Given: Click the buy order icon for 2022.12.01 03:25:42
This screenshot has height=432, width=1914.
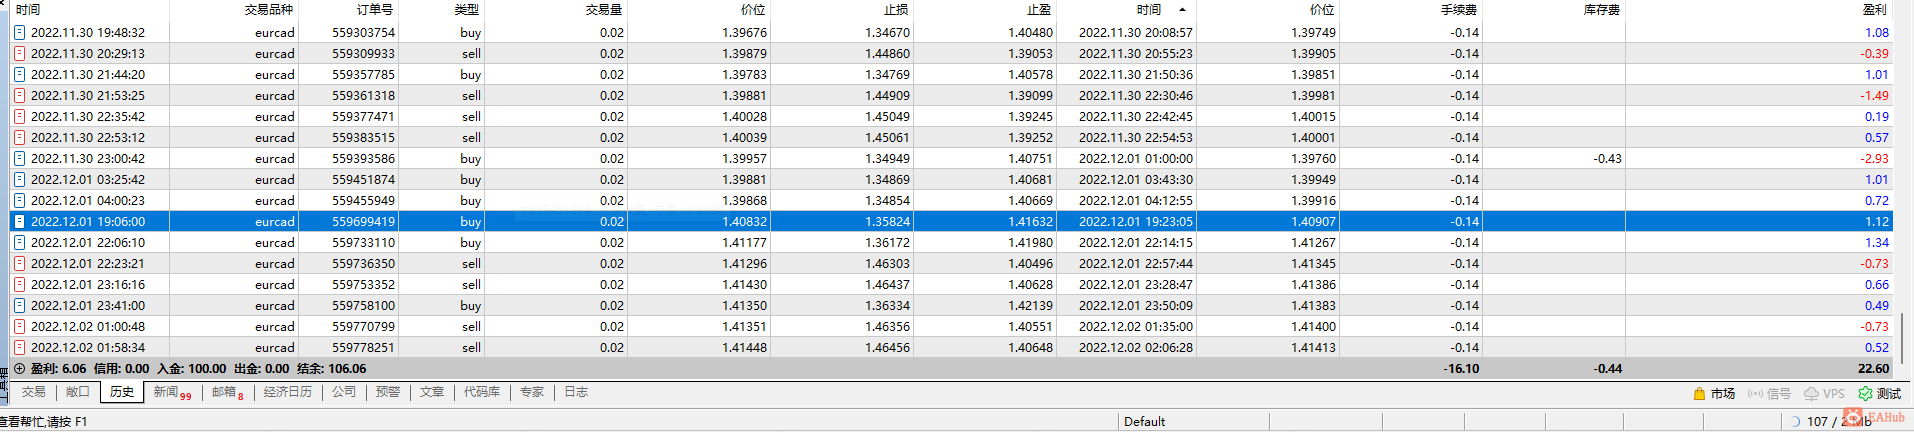Looking at the screenshot, I should tap(19, 179).
